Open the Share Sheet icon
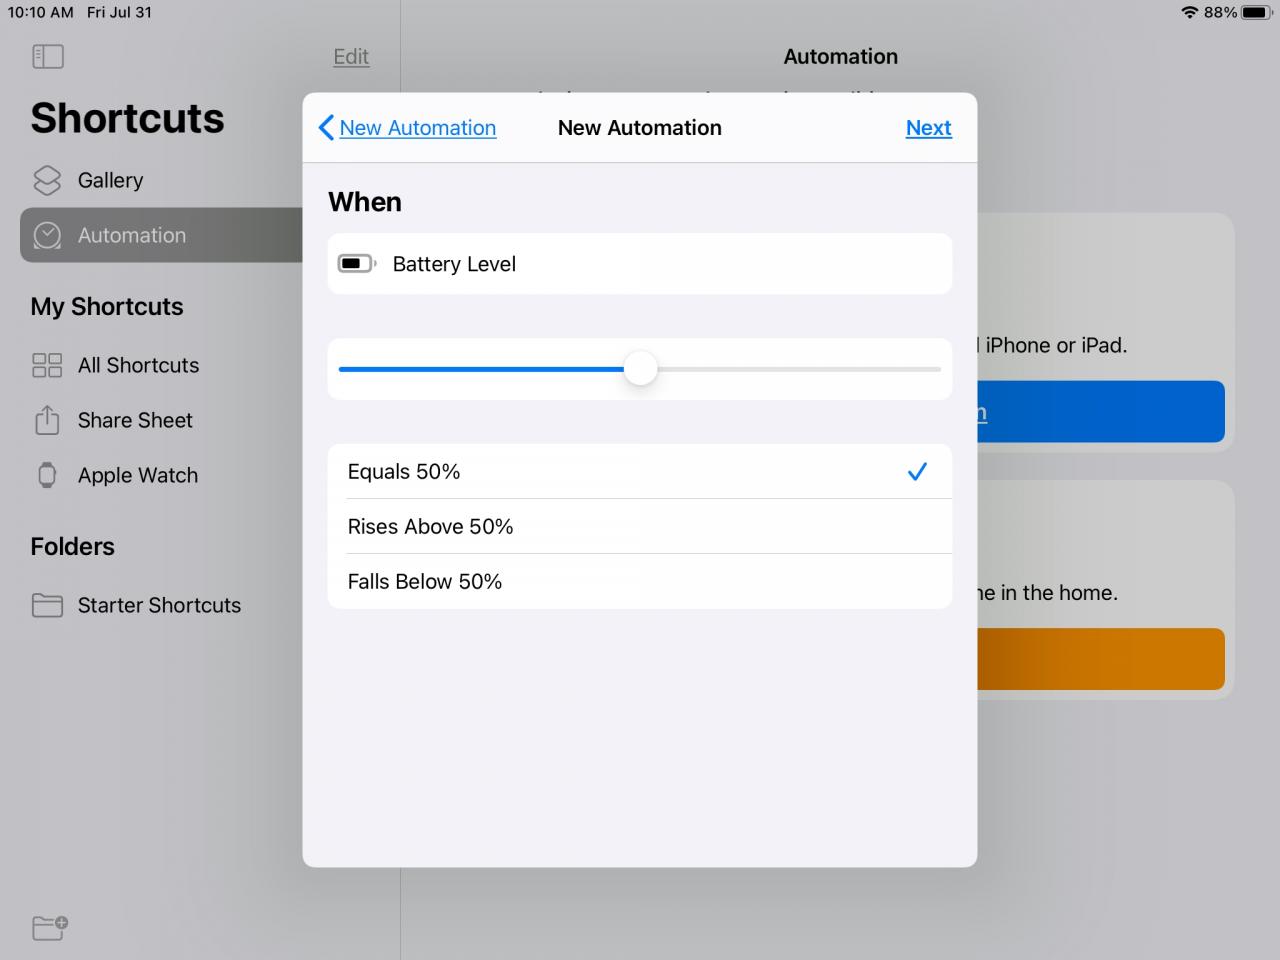 (47, 420)
